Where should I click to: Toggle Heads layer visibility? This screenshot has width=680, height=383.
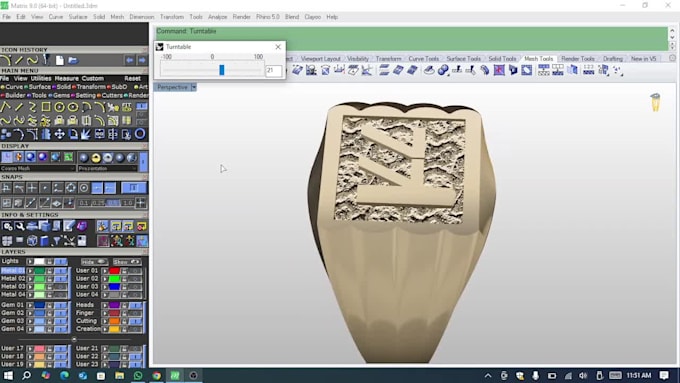pyautogui.click(x=135, y=305)
